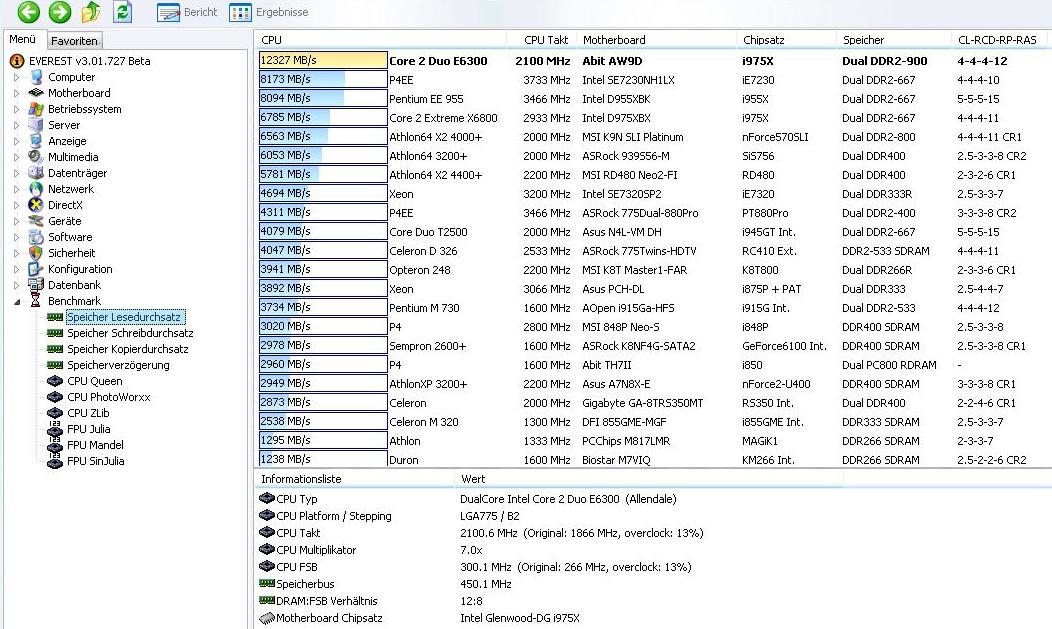The height and width of the screenshot is (629, 1052).
Task: Click the Netzwerk network icon
Action: (x=36, y=189)
